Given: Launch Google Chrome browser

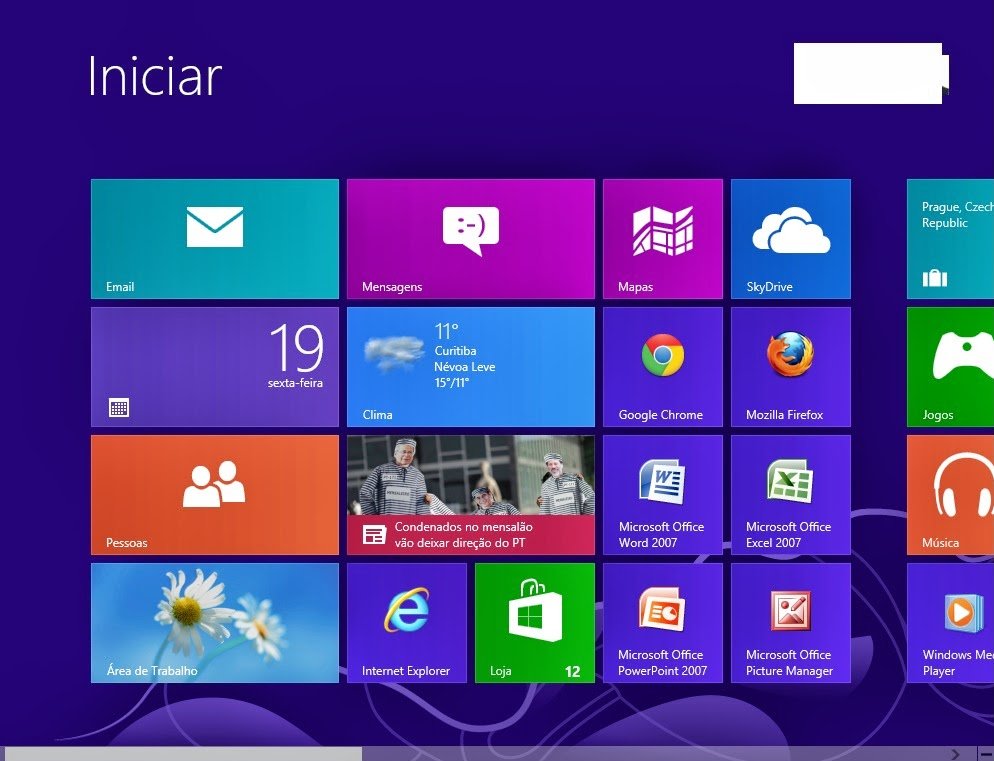Looking at the screenshot, I should point(662,366).
